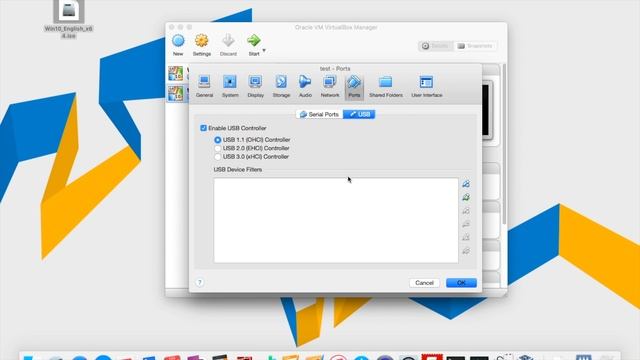Image resolution: width=640 pixels, height=360 pixels.
Task: Open the Storage settings section
Action: click(x=281, y=86)
